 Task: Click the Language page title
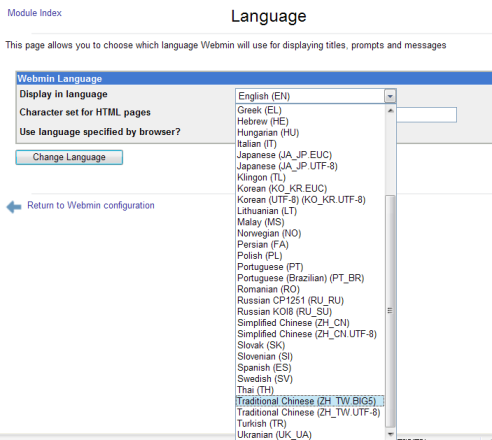[269, 16]
